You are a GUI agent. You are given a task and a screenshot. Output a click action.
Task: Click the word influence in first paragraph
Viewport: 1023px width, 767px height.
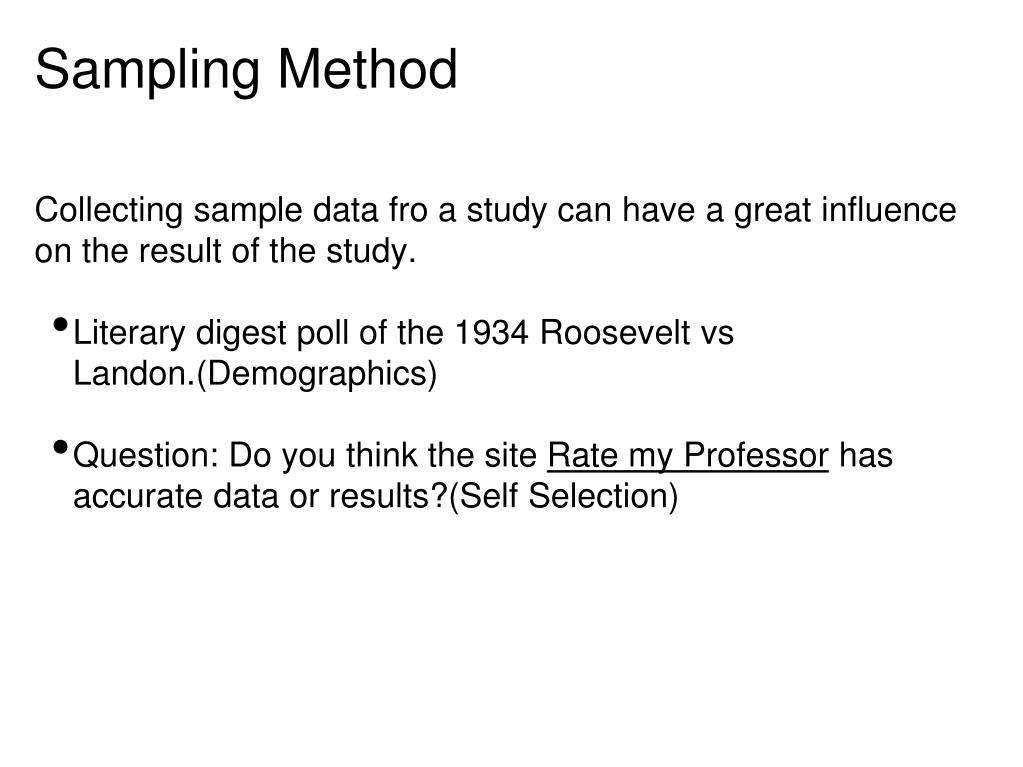[889, 211]
